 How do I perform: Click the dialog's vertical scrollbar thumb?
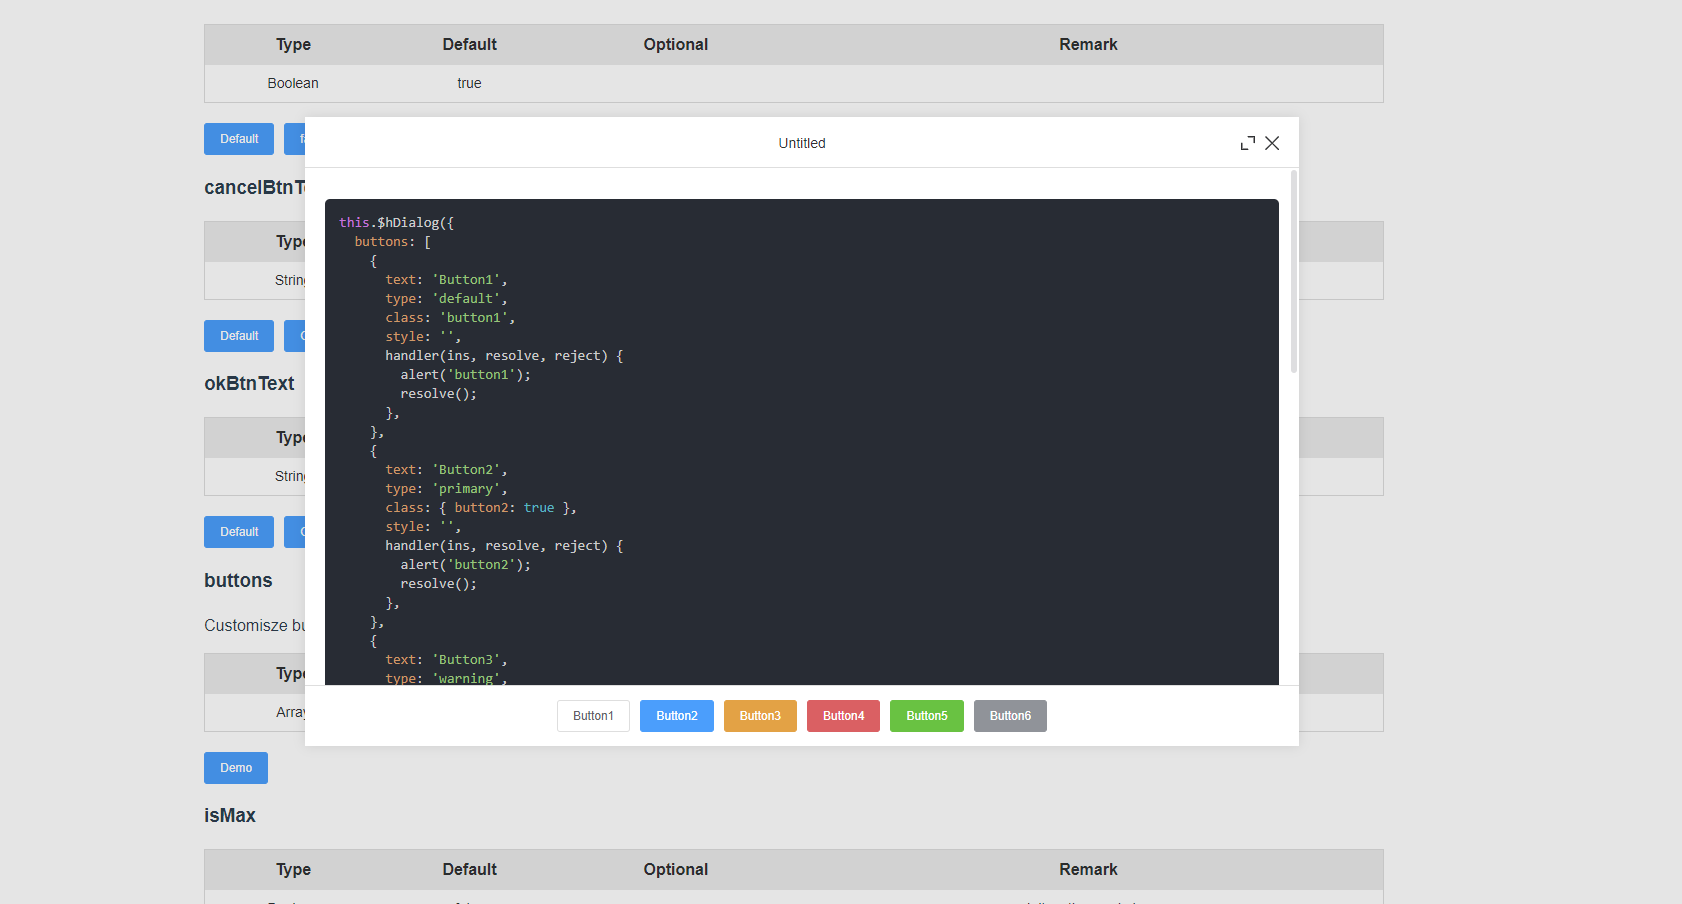point(1294,272)
